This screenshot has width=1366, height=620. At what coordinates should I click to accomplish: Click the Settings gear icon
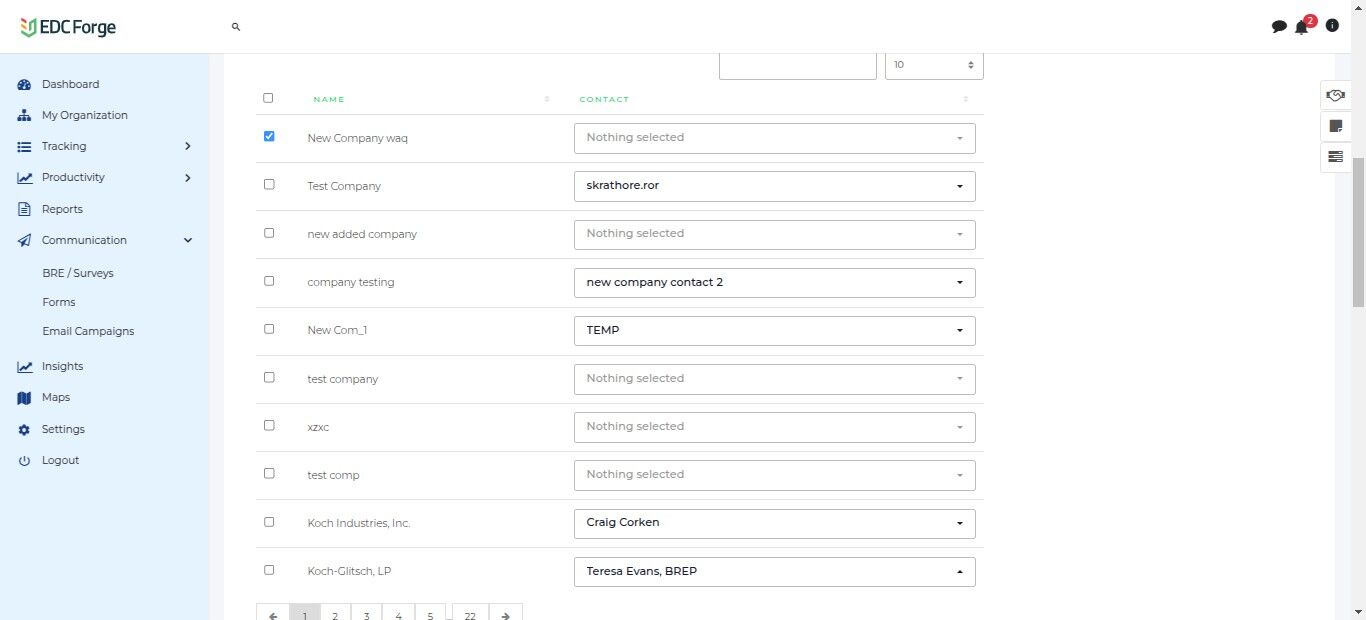[25, 430]
